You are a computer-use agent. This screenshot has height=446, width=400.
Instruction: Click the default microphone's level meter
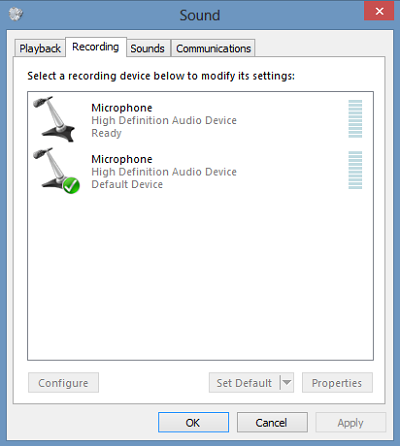(355, 170)
